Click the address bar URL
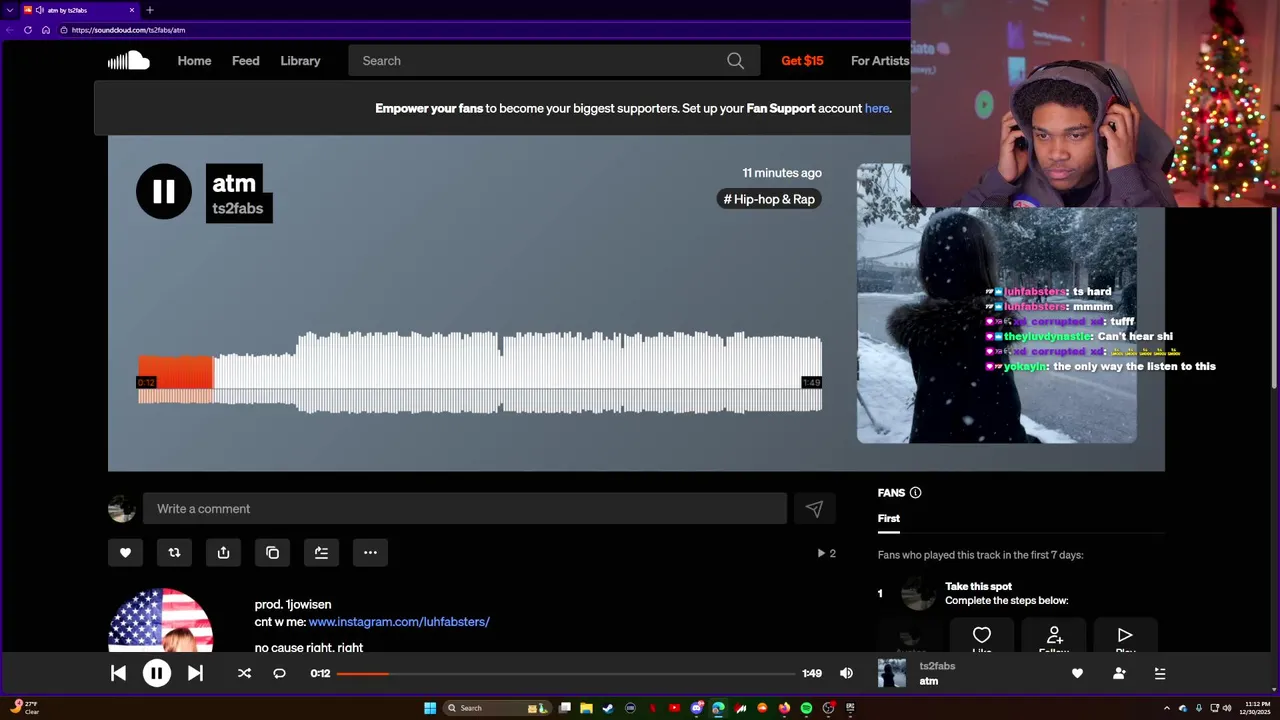This screenshot has width=1280, height=720. (128, 30)
